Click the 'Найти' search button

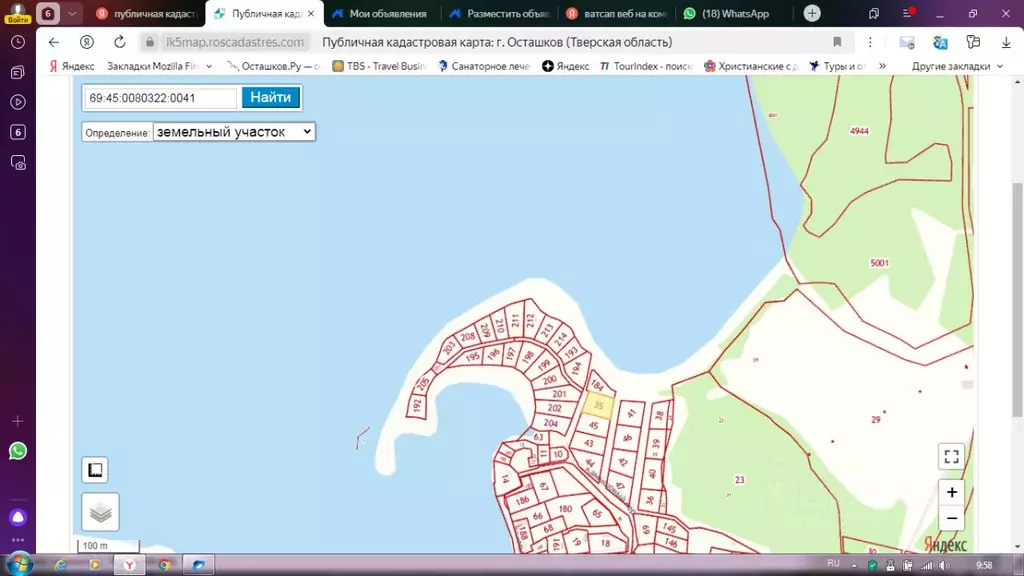tap(270, 97)
